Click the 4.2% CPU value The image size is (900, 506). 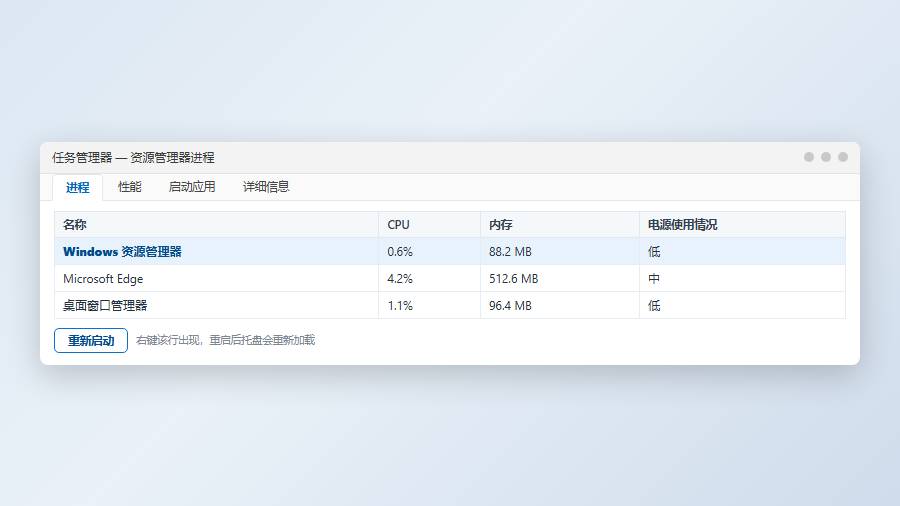point(400,279)
